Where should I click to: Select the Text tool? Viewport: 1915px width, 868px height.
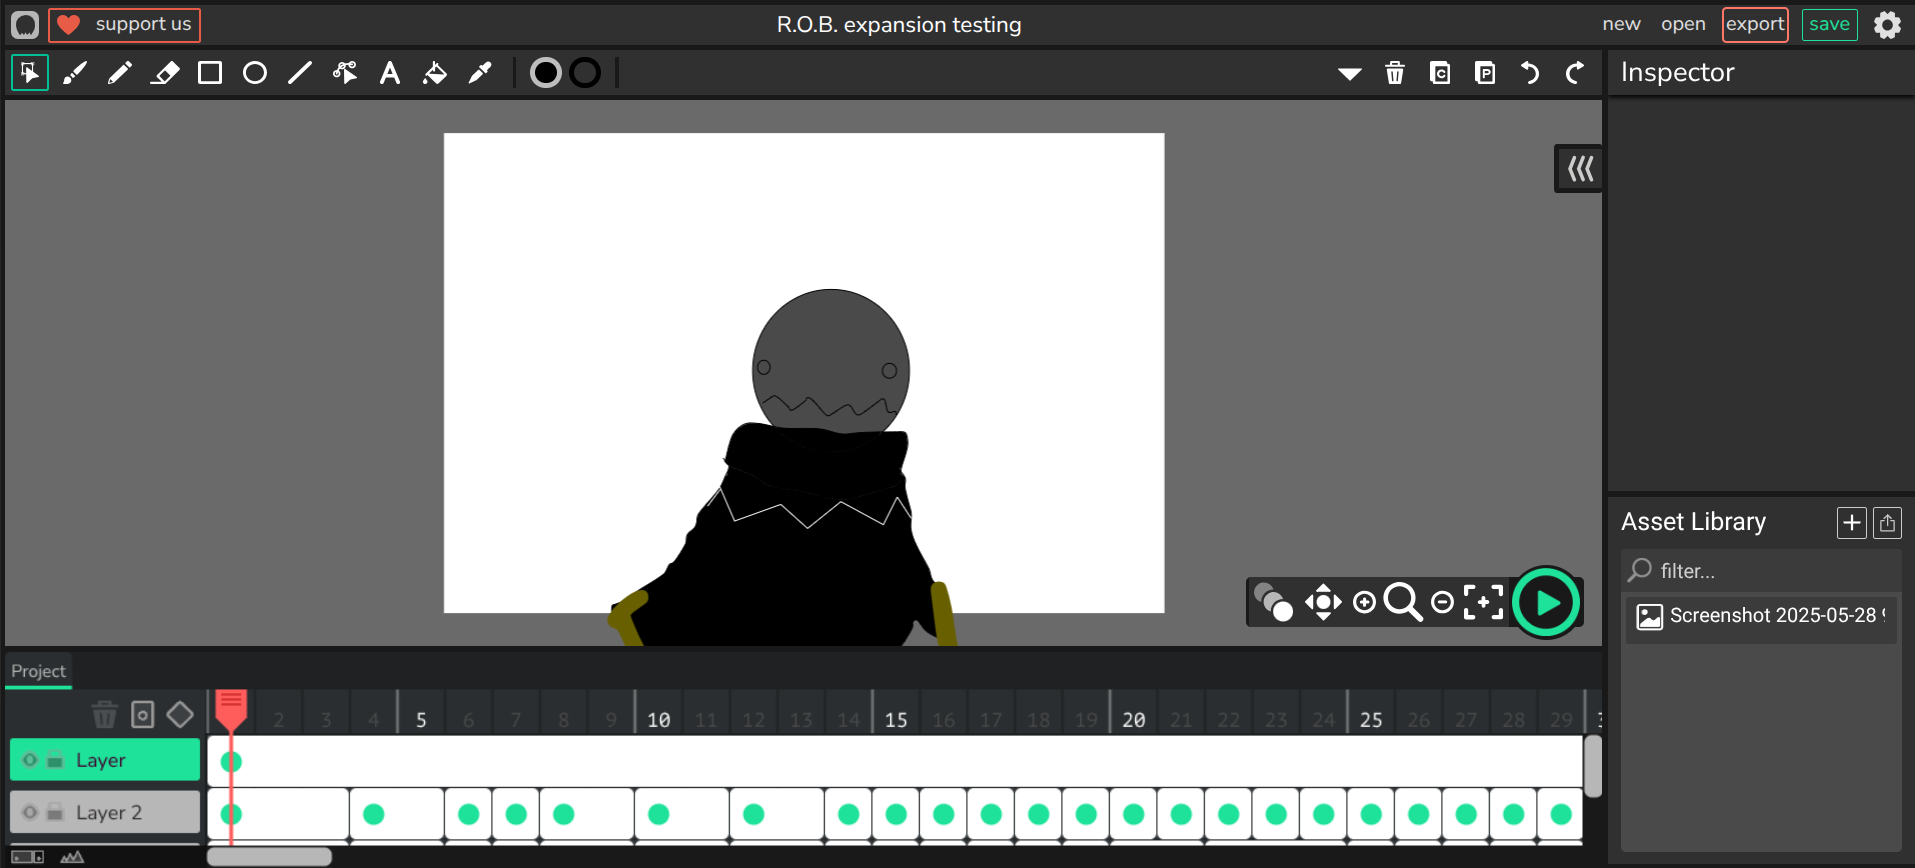pos(390,73)
